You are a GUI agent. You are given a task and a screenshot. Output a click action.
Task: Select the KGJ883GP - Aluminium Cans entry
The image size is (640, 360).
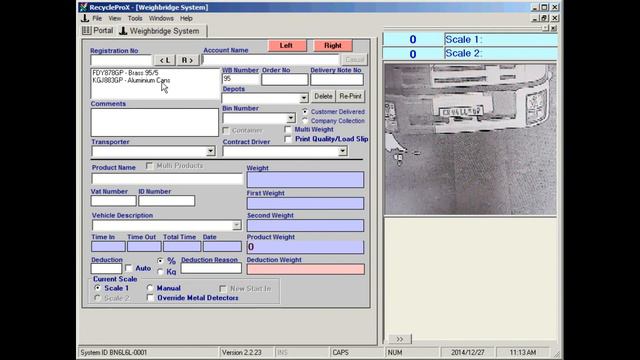click(x=131, y=80)
